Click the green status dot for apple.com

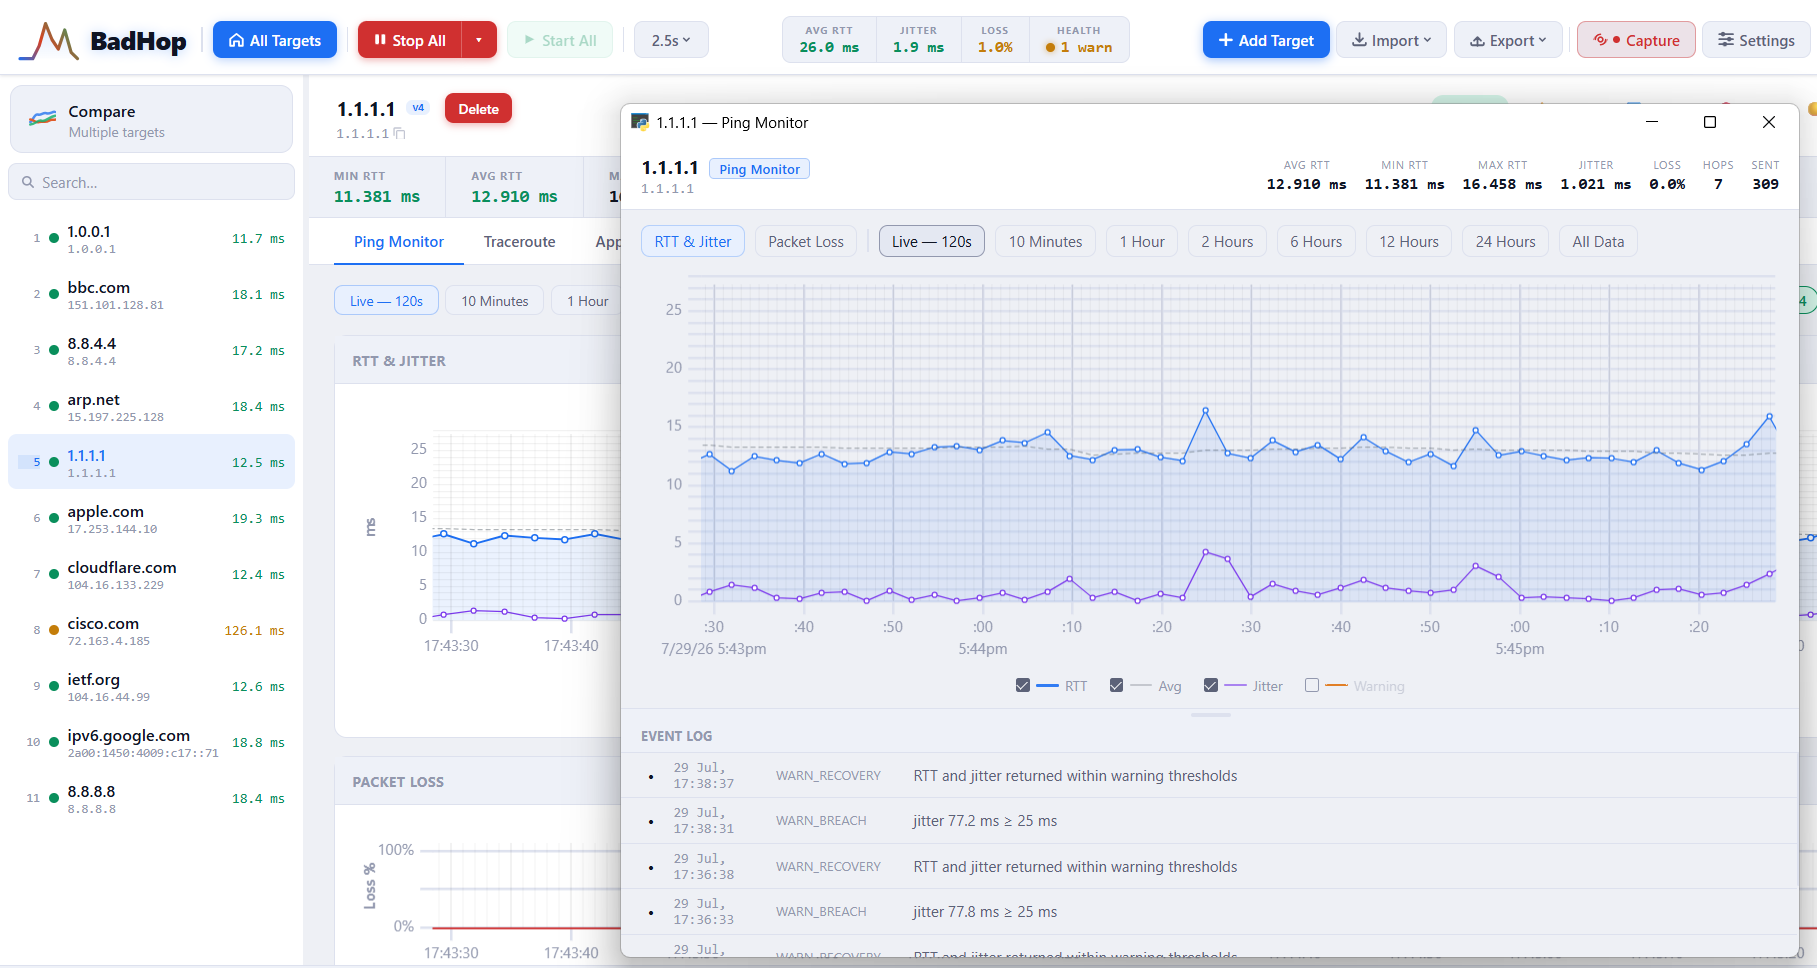coord(54,519)
